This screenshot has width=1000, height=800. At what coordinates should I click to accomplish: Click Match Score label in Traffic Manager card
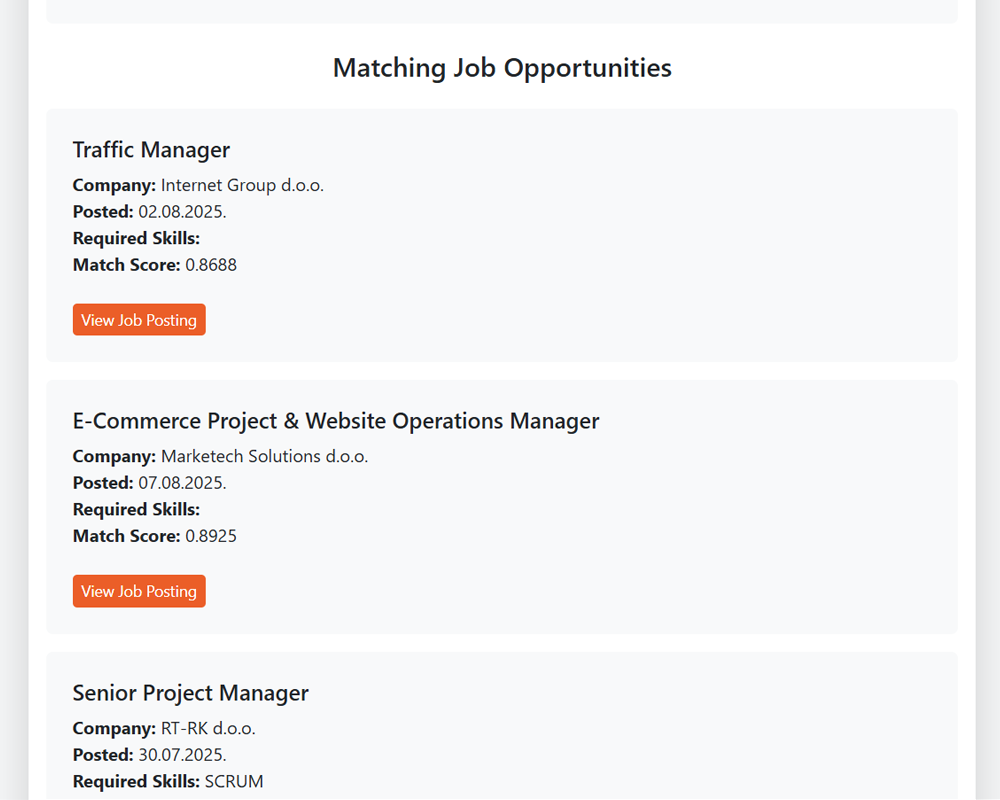pyautogui.click(x=126, y=265)
